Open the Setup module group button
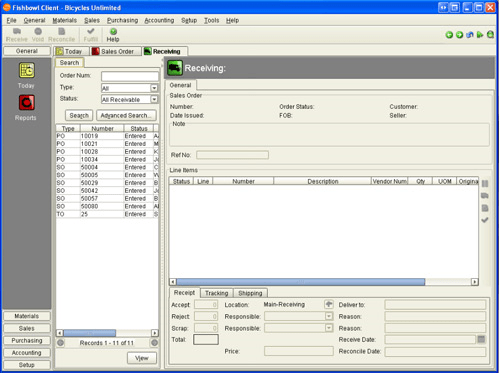 click(x=27, y=365)
